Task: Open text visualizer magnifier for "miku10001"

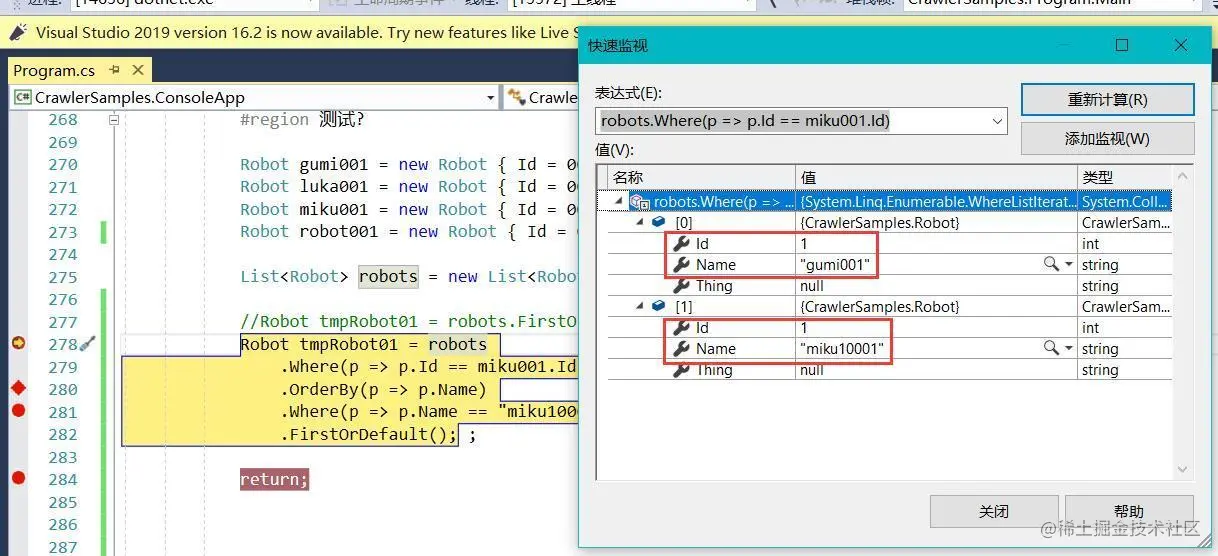Action: tap(1051, 348)
